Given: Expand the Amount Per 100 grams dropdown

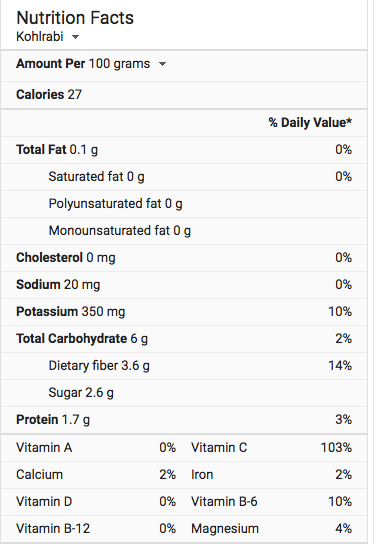Looking at the screenshot, I should [162, 64].
